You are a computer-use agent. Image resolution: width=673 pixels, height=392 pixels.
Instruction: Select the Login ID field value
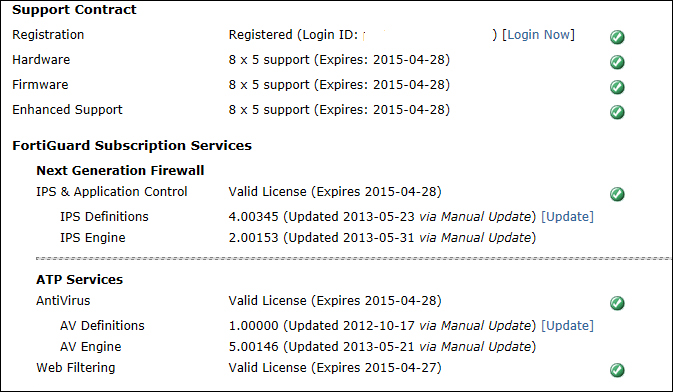[x=426, y=35]
